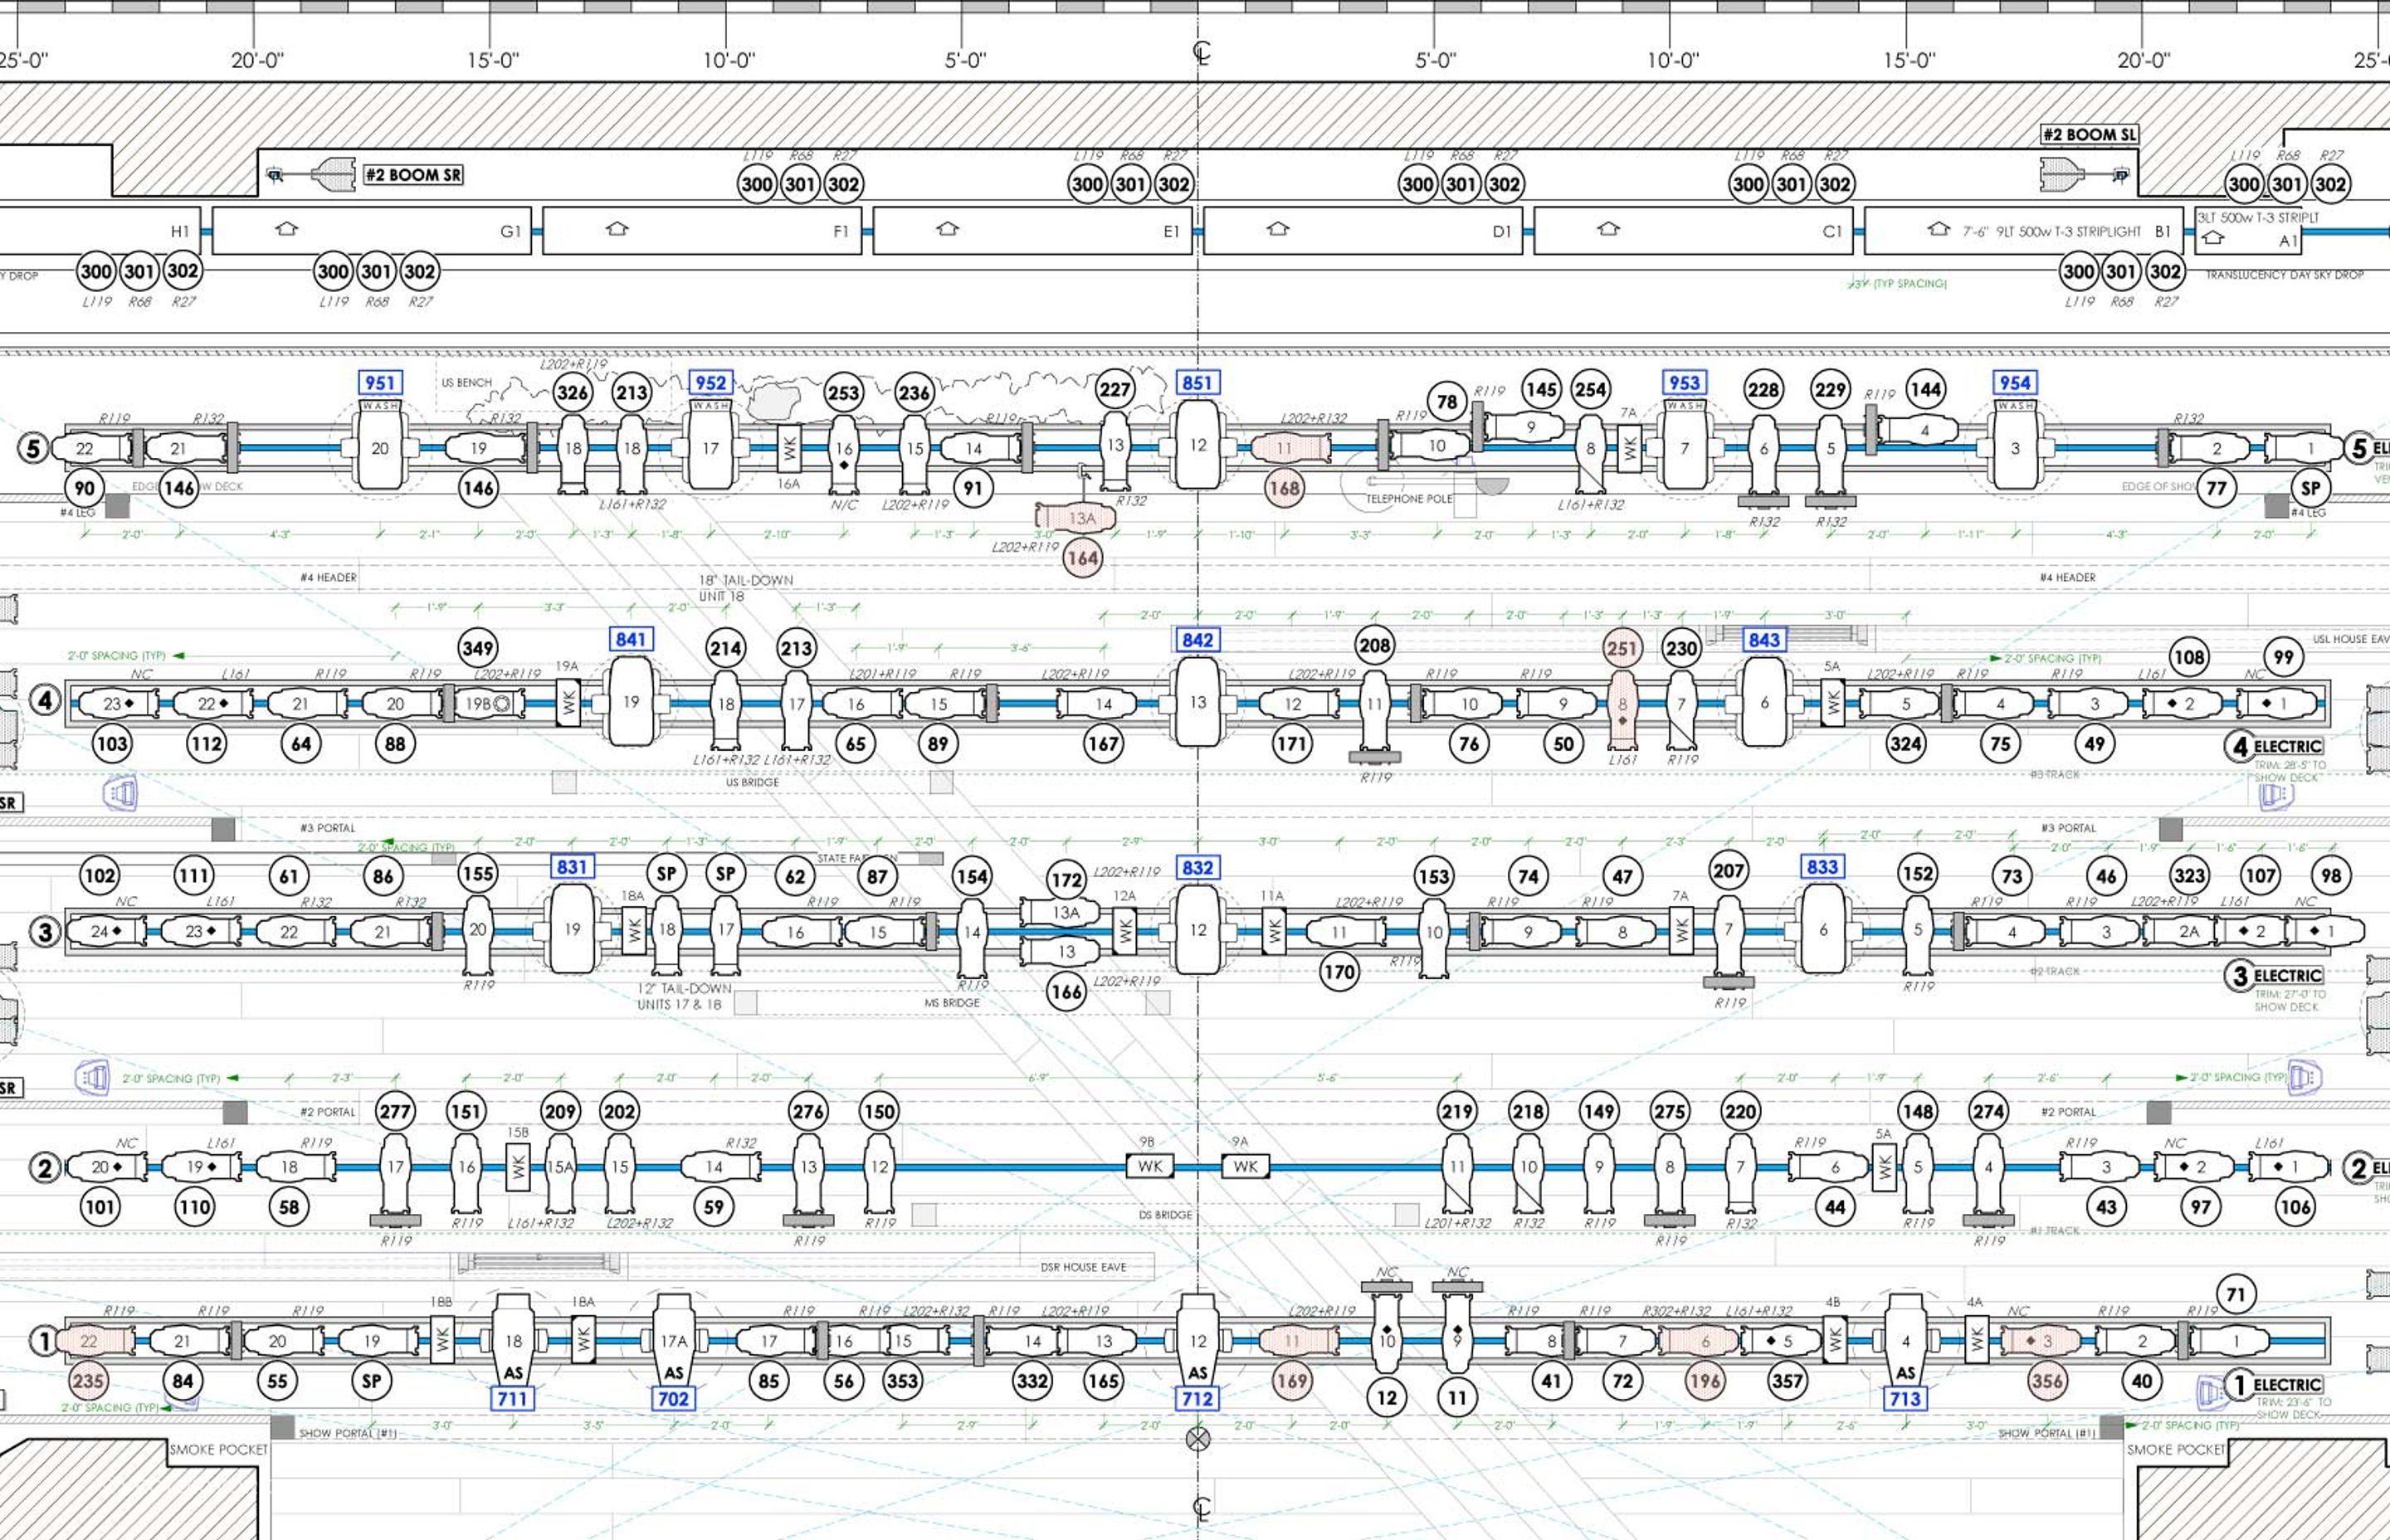This screenshot has height=1540, width=2390.
Task: Click channel circle 349
Action: (478, 648)
